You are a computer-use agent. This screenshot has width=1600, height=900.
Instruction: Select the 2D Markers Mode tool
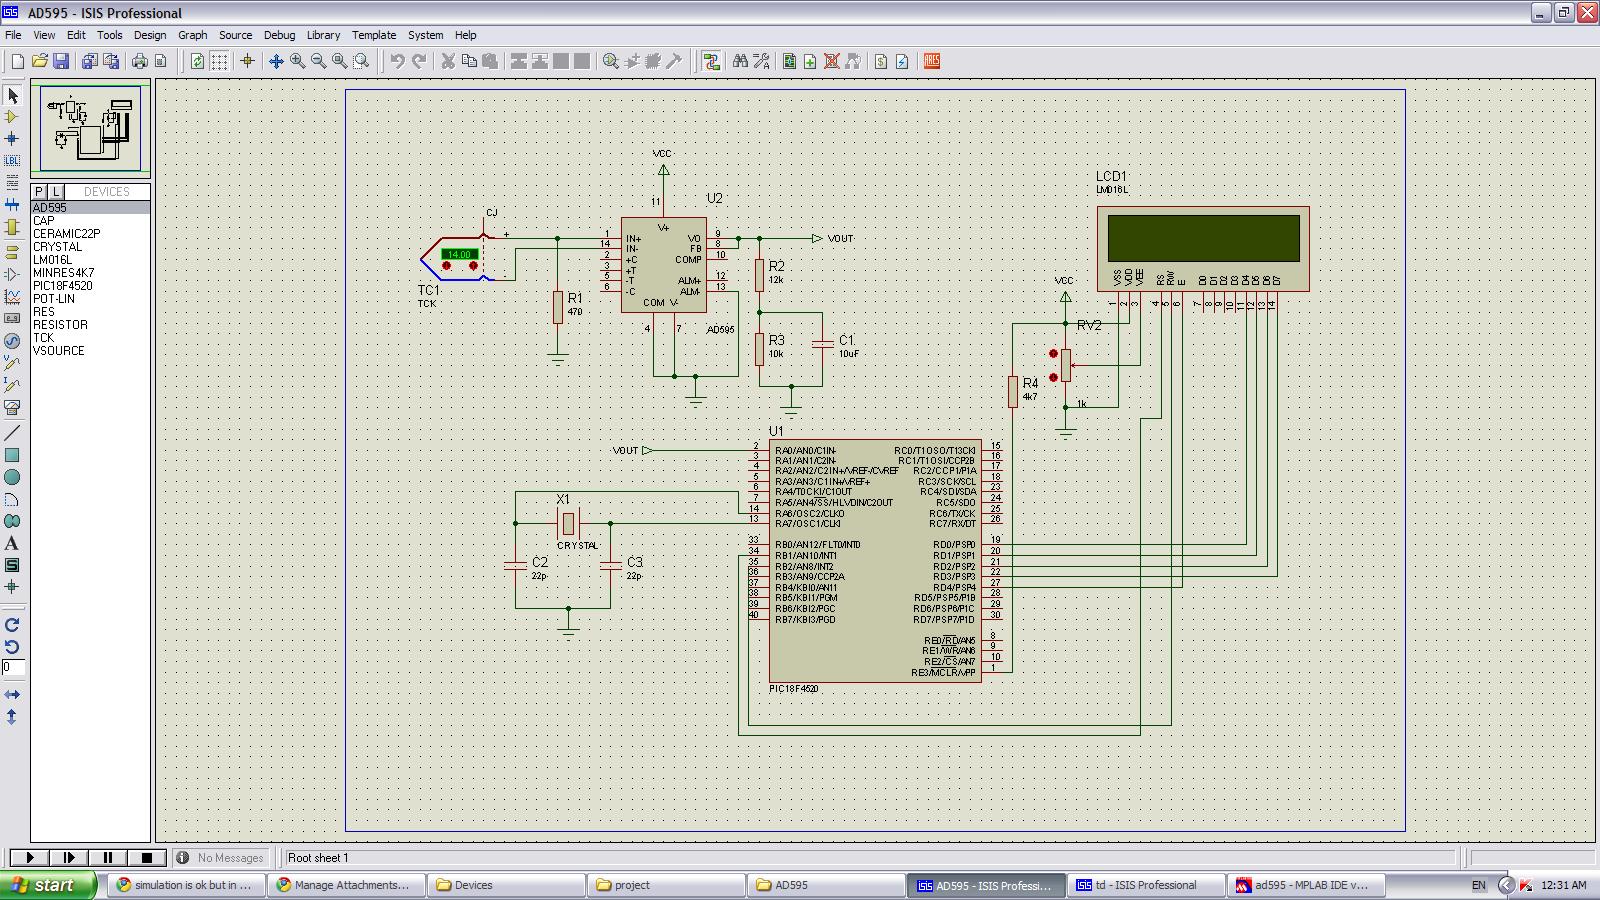pos(12,587)
